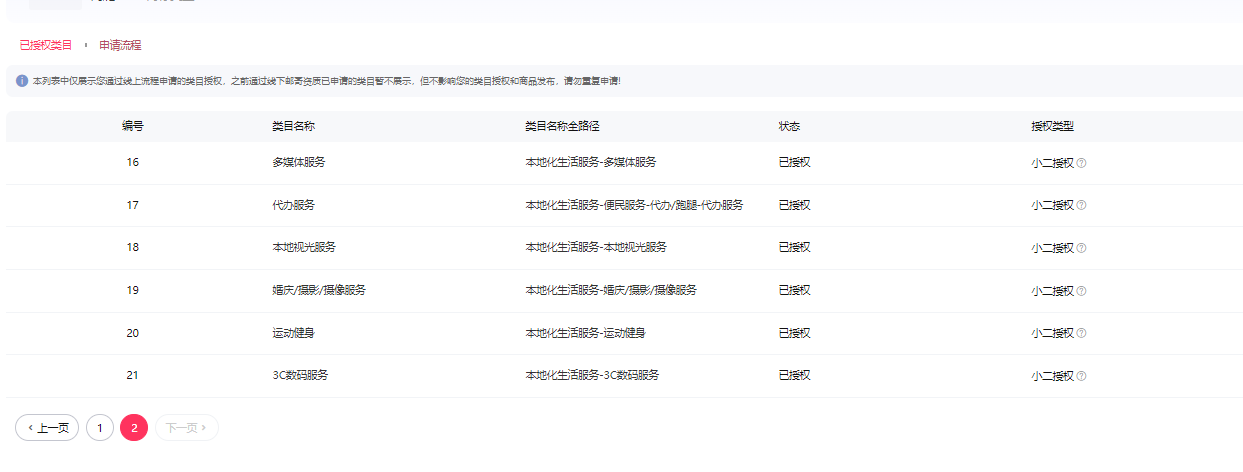Open the 申请流程 tab
Viewport: 1243px width, 472px height.
pyautogui.click(x=120, y=45)
